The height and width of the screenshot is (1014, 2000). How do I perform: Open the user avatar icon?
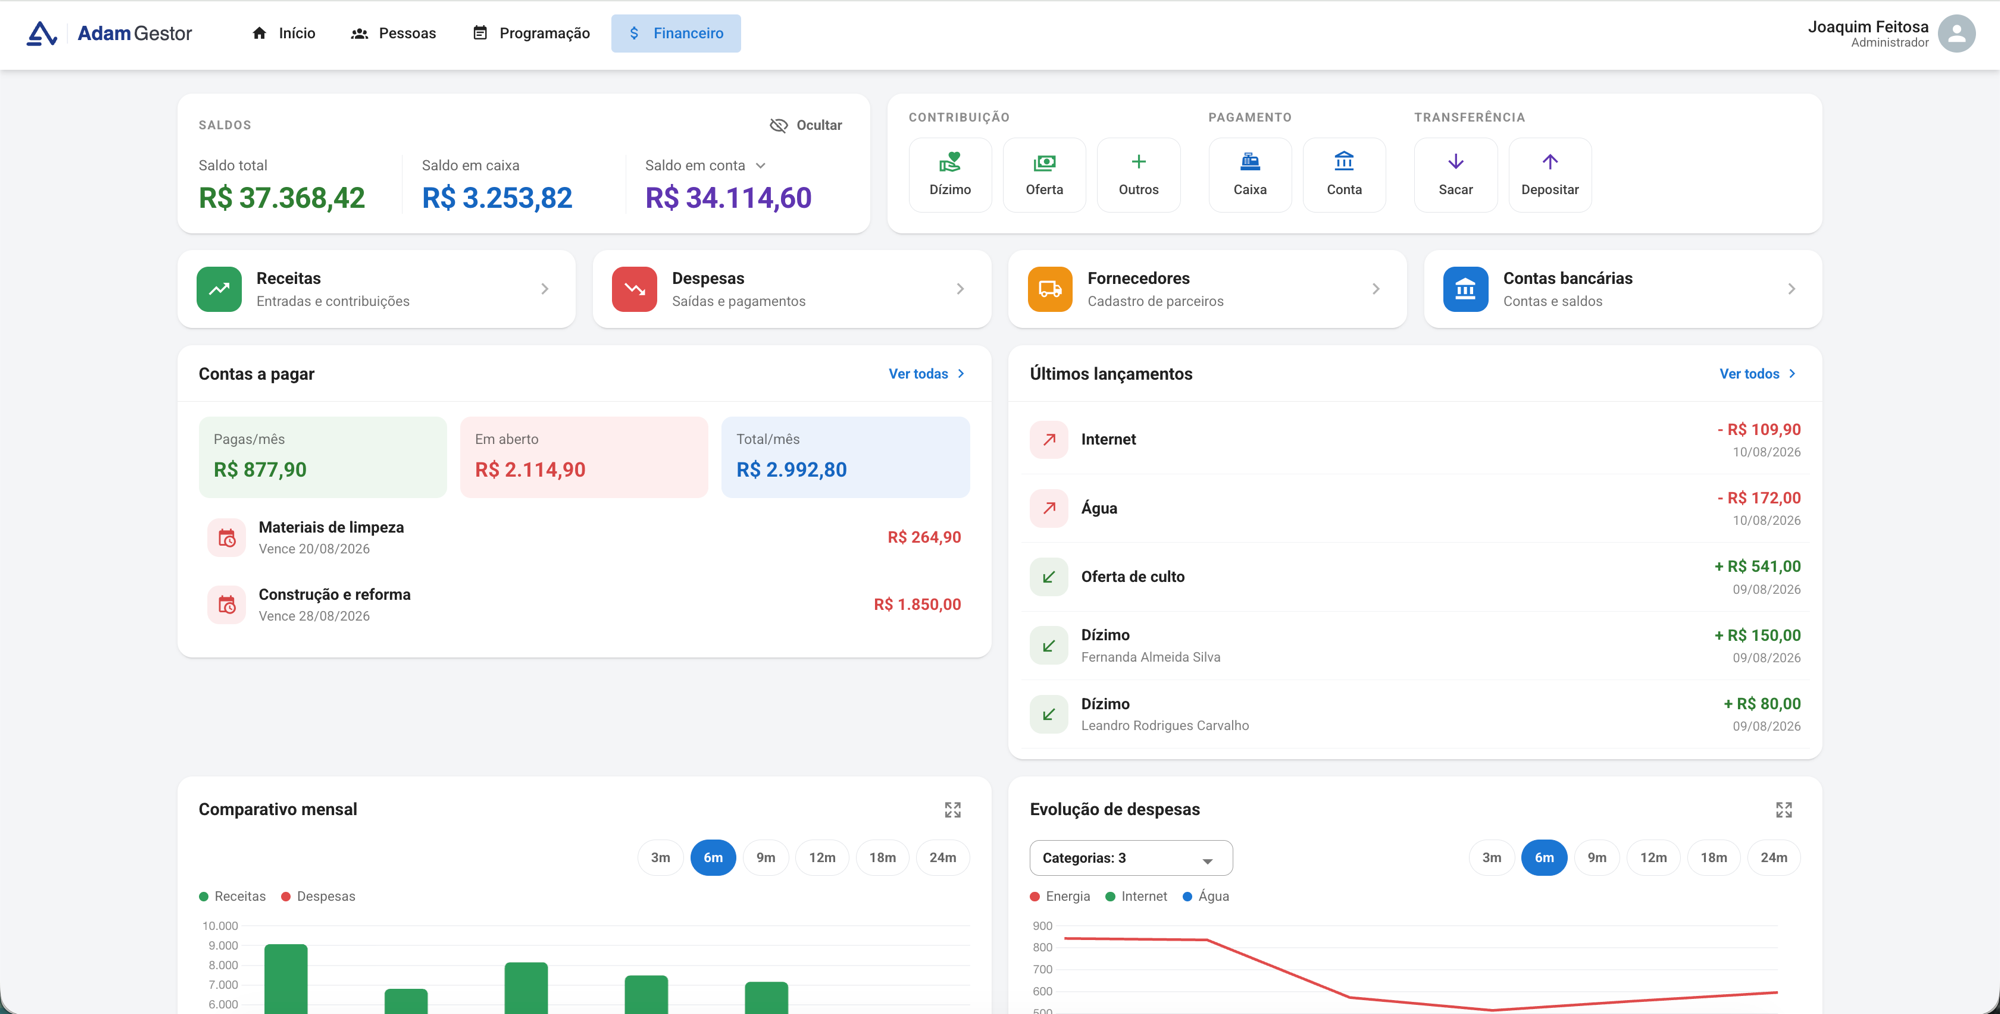click(x=1956, y=33)
